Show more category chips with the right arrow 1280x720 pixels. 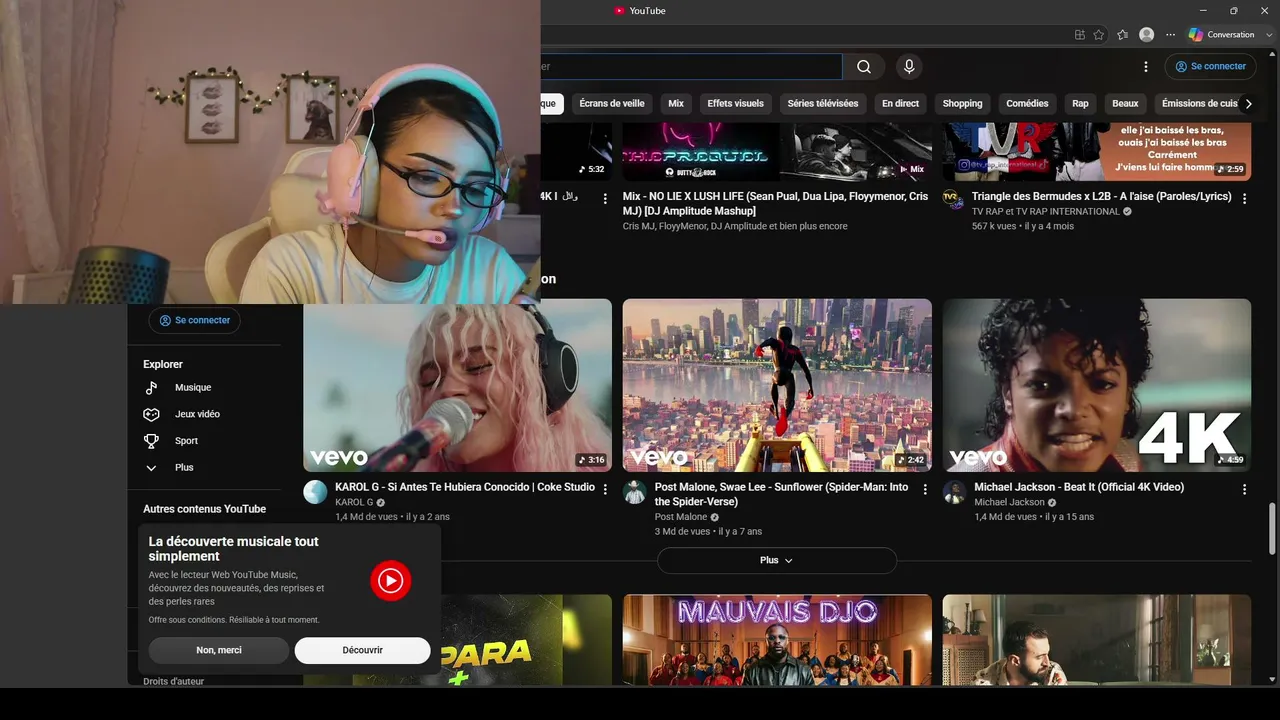(x=1248, y=104)
